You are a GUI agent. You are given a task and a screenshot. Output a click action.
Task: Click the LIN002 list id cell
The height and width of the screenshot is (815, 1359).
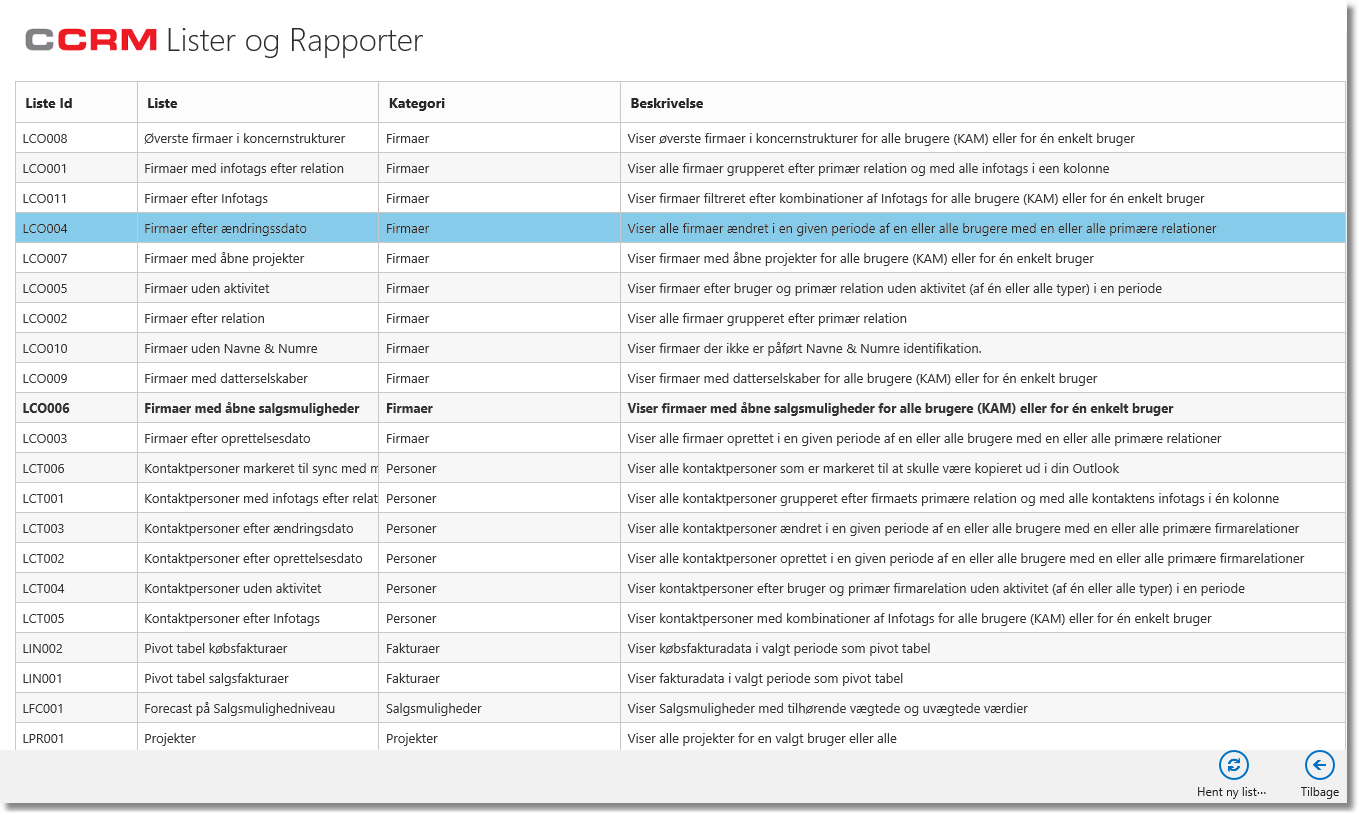click(x=77, y=648)
